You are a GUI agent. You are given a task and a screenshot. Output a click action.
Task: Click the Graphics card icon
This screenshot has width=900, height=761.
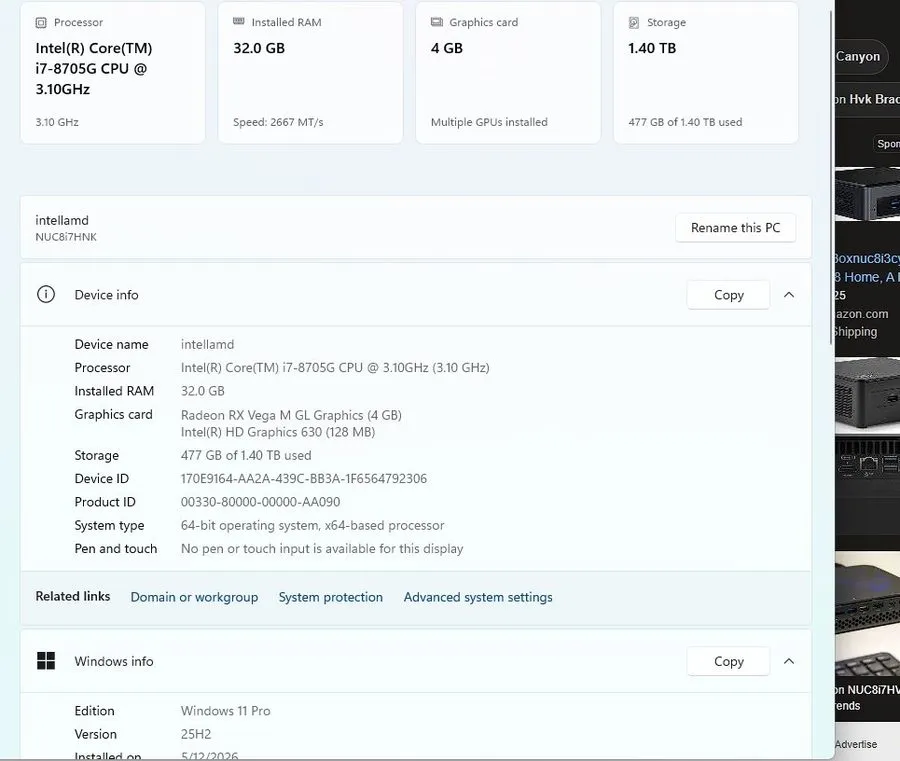437,22
